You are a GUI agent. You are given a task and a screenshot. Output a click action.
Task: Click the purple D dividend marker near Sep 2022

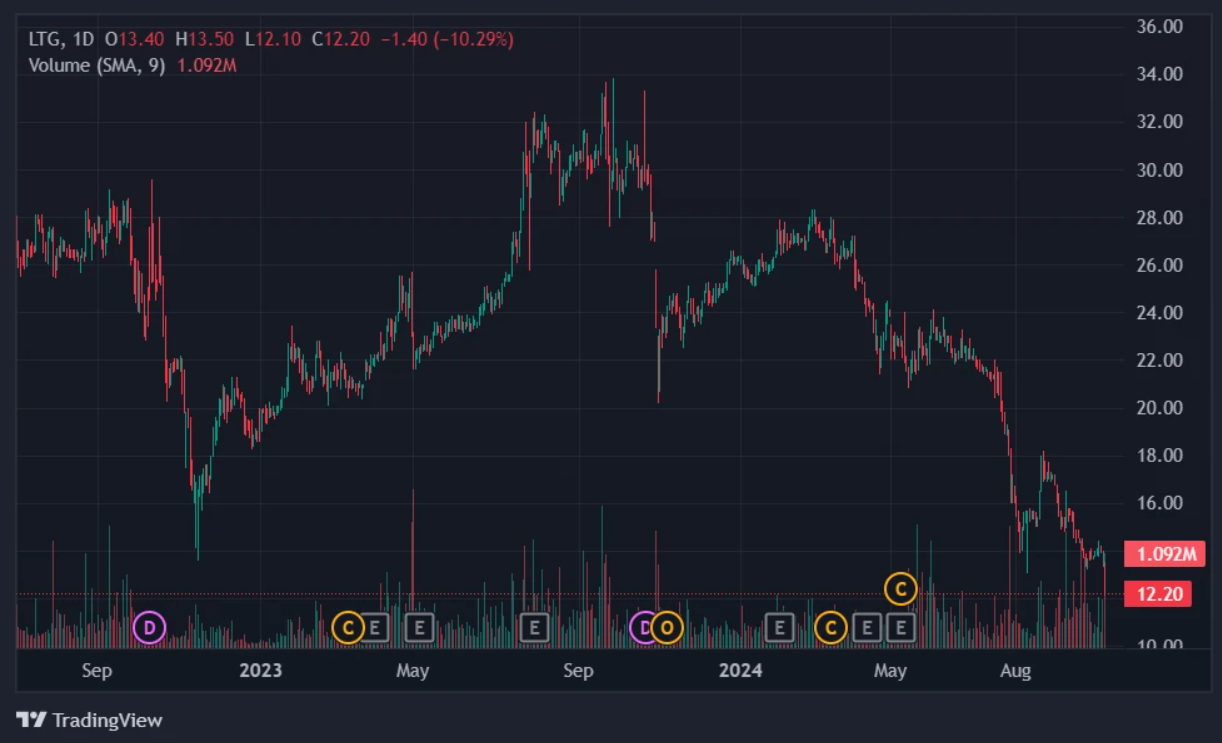(149, 628)
